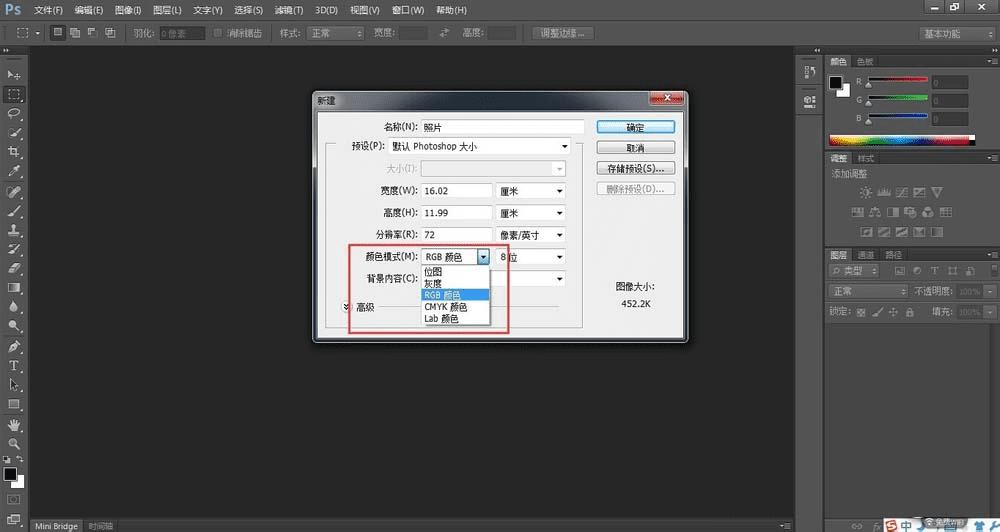Switch to the 路径 paths tab
1000x532 pixels.
893,255
